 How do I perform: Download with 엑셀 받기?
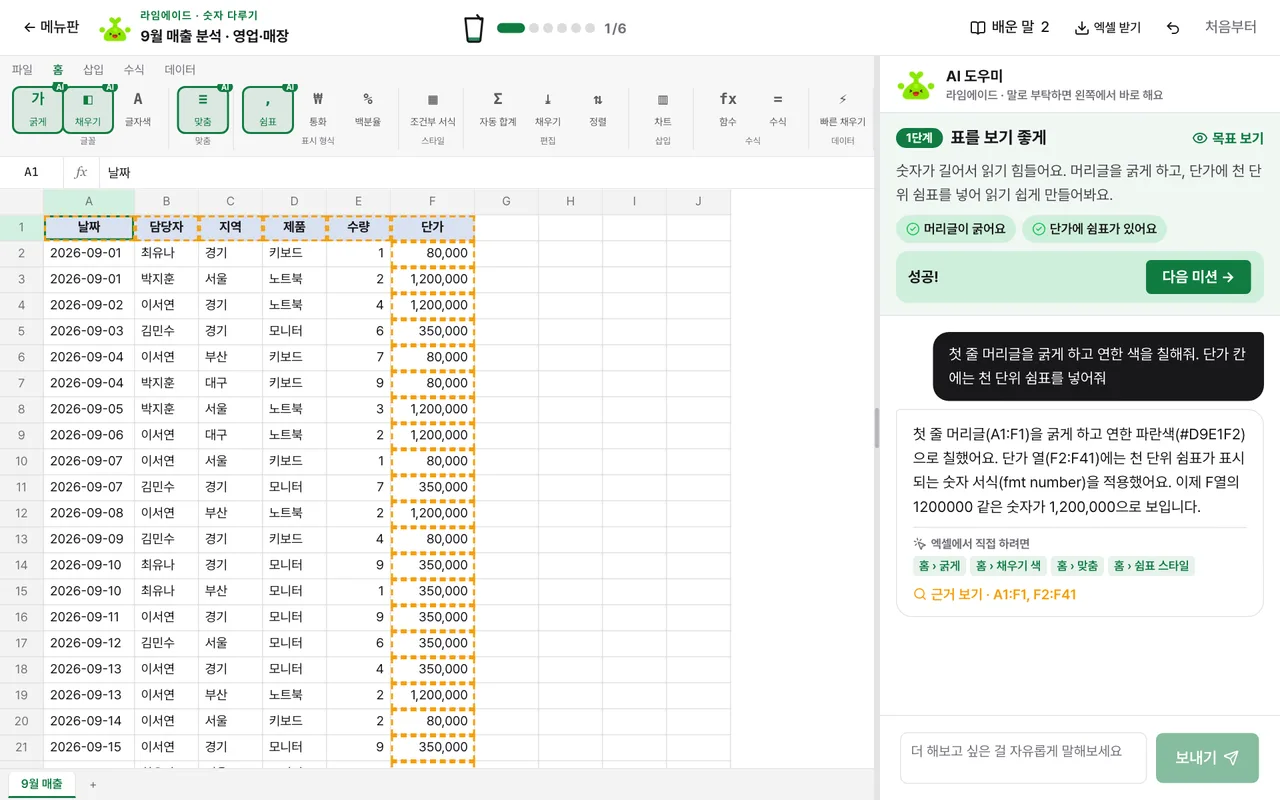click(x=1107, y=28)
